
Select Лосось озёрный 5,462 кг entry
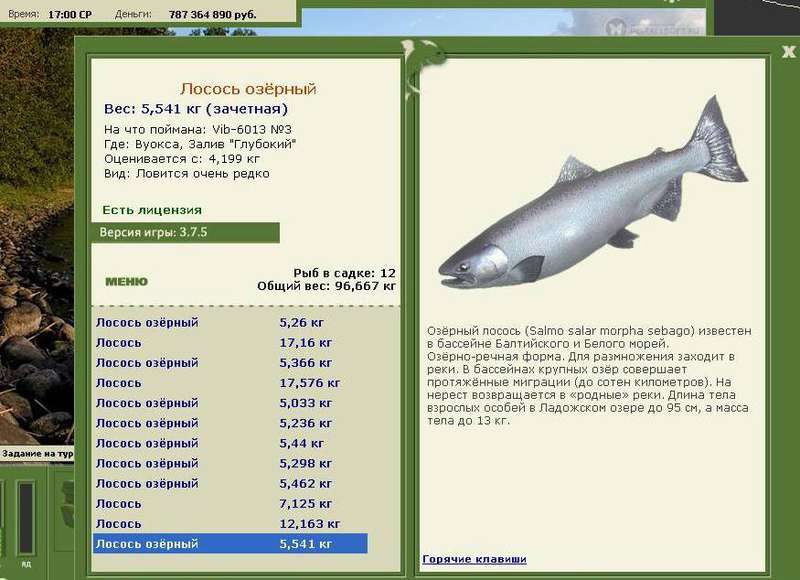click(x=230, y=484)
